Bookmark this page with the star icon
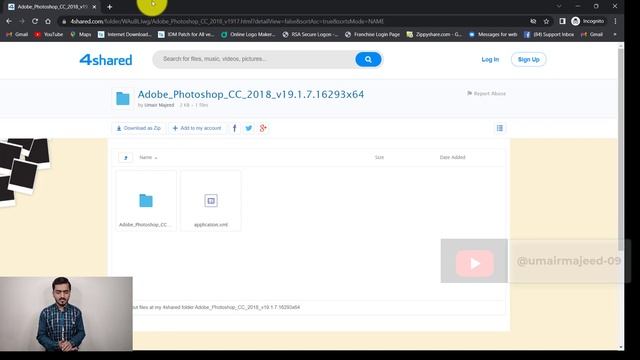640x360 pixels. coord(546,21)
